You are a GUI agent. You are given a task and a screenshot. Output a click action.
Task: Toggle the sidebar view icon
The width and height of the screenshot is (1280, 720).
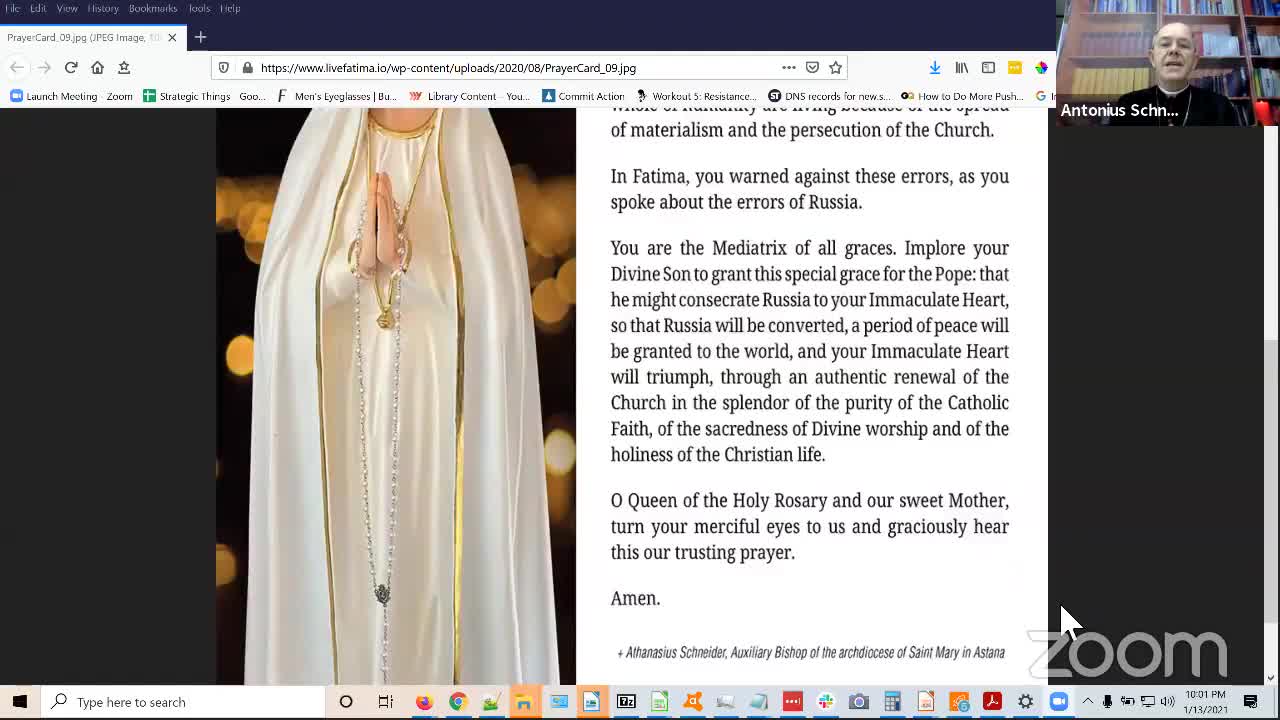(x=988, y=67)
